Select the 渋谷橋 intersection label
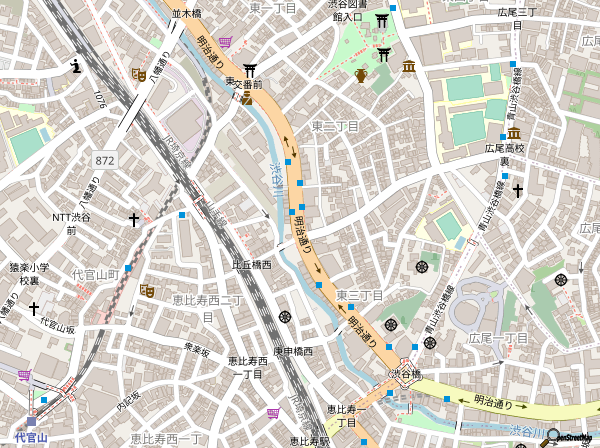 click(405, 374)
